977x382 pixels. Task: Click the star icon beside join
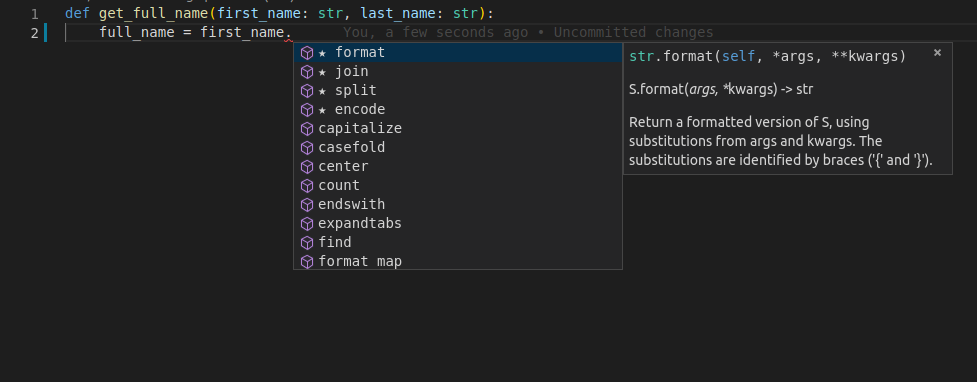click(322, 72)
